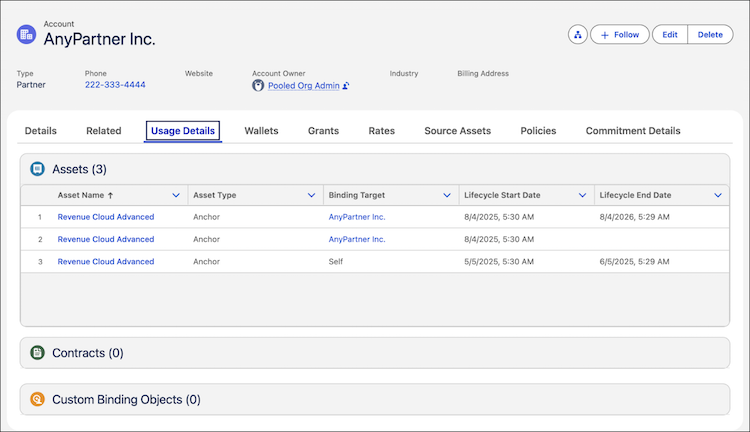Click the 'Partner' type value

(31, 85)
